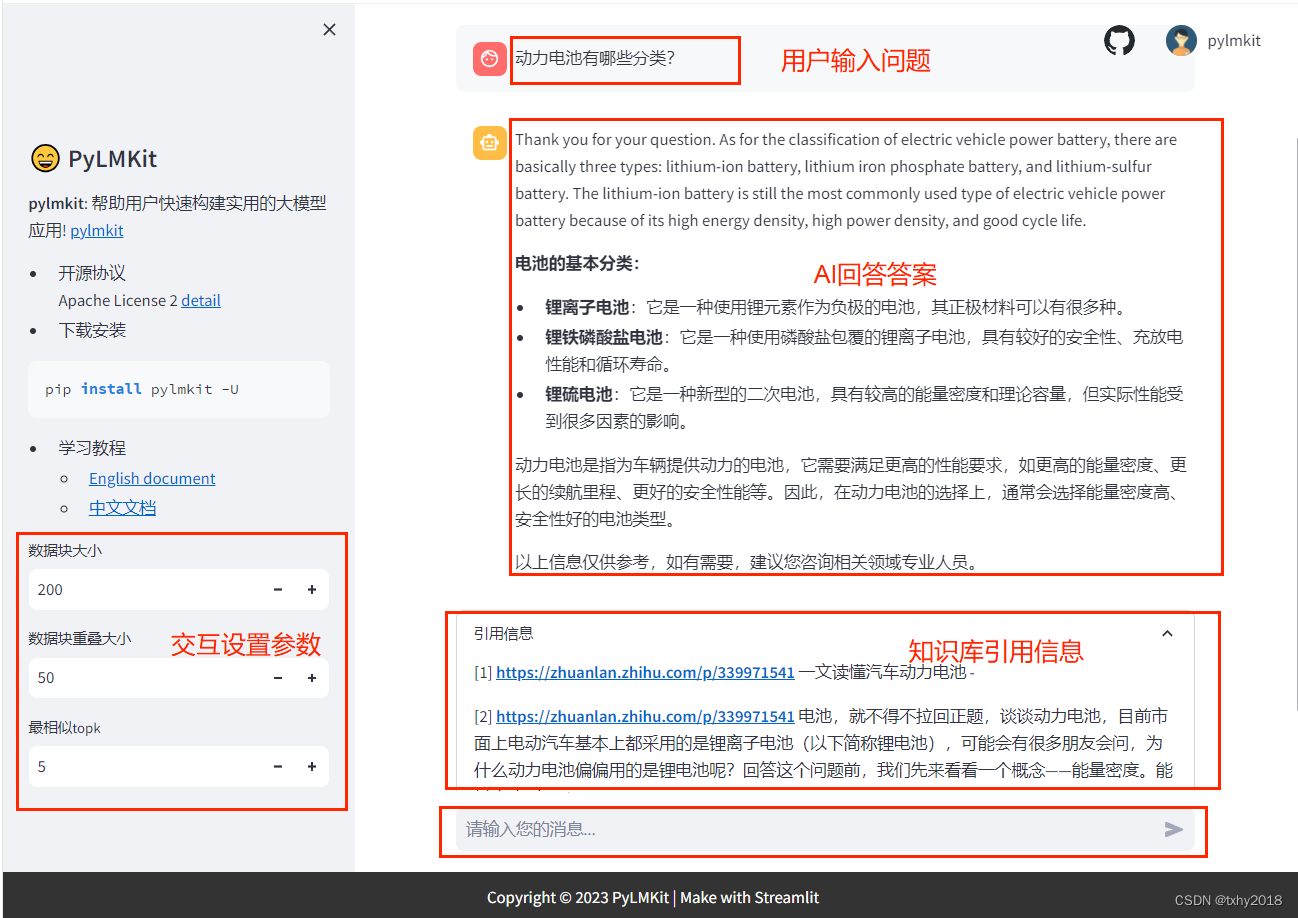1298x918 pixels.
Task: Decrease 最相似topk with minus button
Action: point(278,767)
